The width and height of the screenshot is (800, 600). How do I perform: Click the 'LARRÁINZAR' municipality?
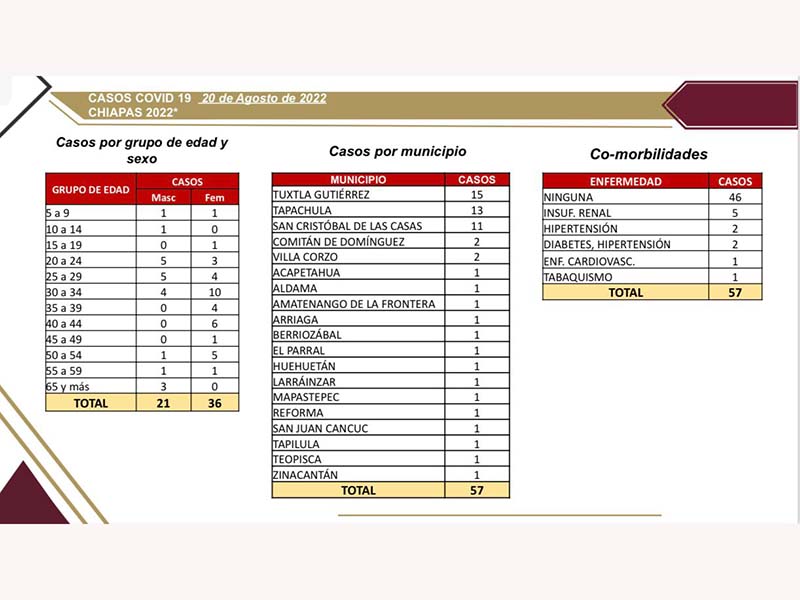pos(304,382)
